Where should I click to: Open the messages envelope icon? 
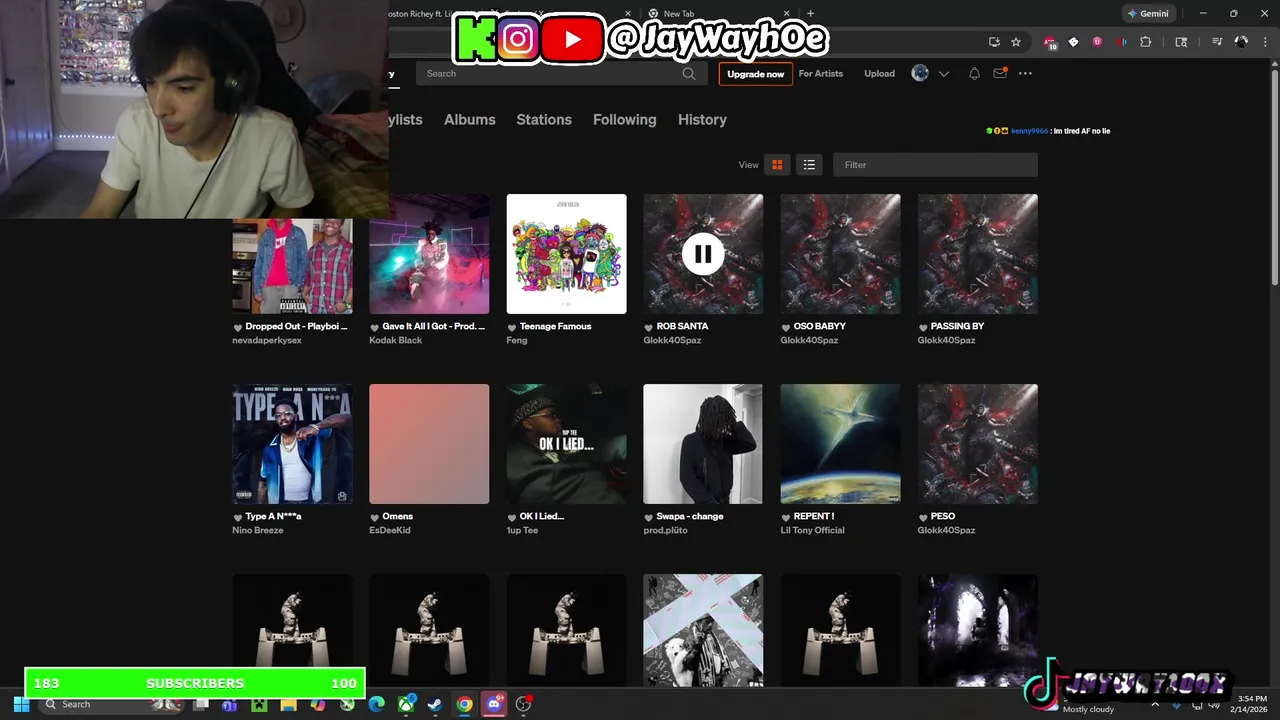(1000, 73)
